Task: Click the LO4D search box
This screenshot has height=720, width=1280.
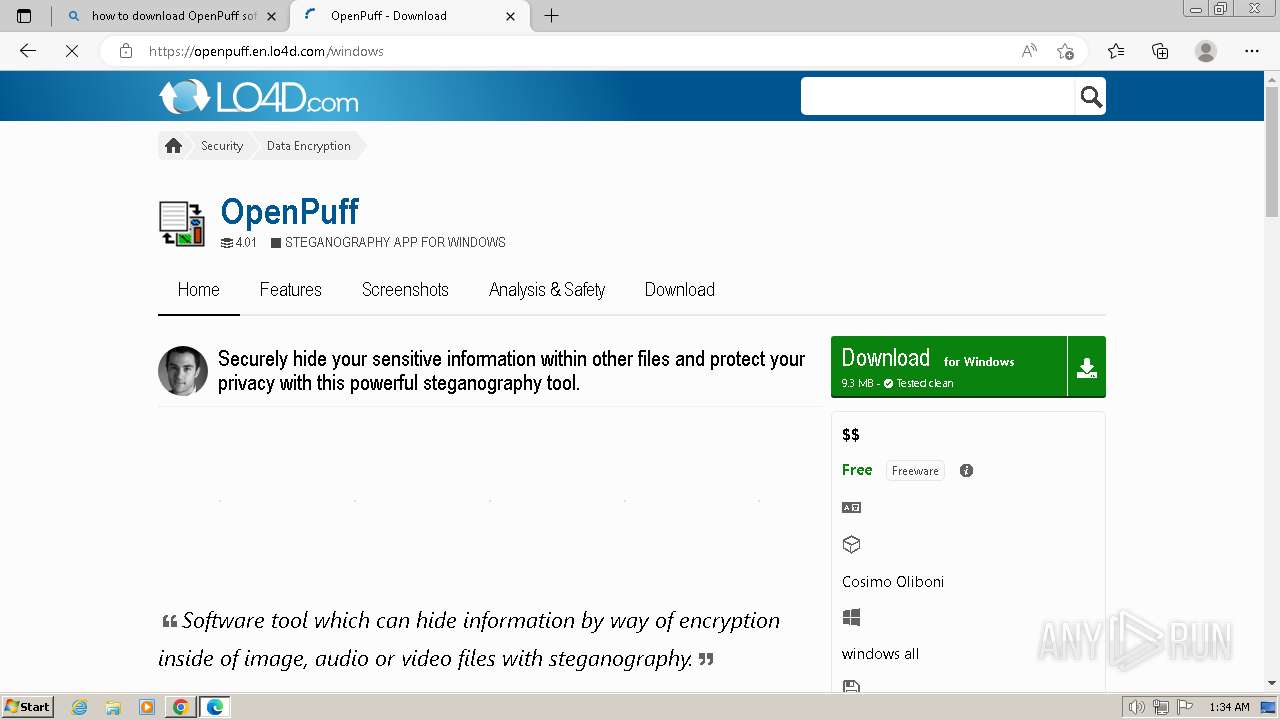Action: pos(938,96)
